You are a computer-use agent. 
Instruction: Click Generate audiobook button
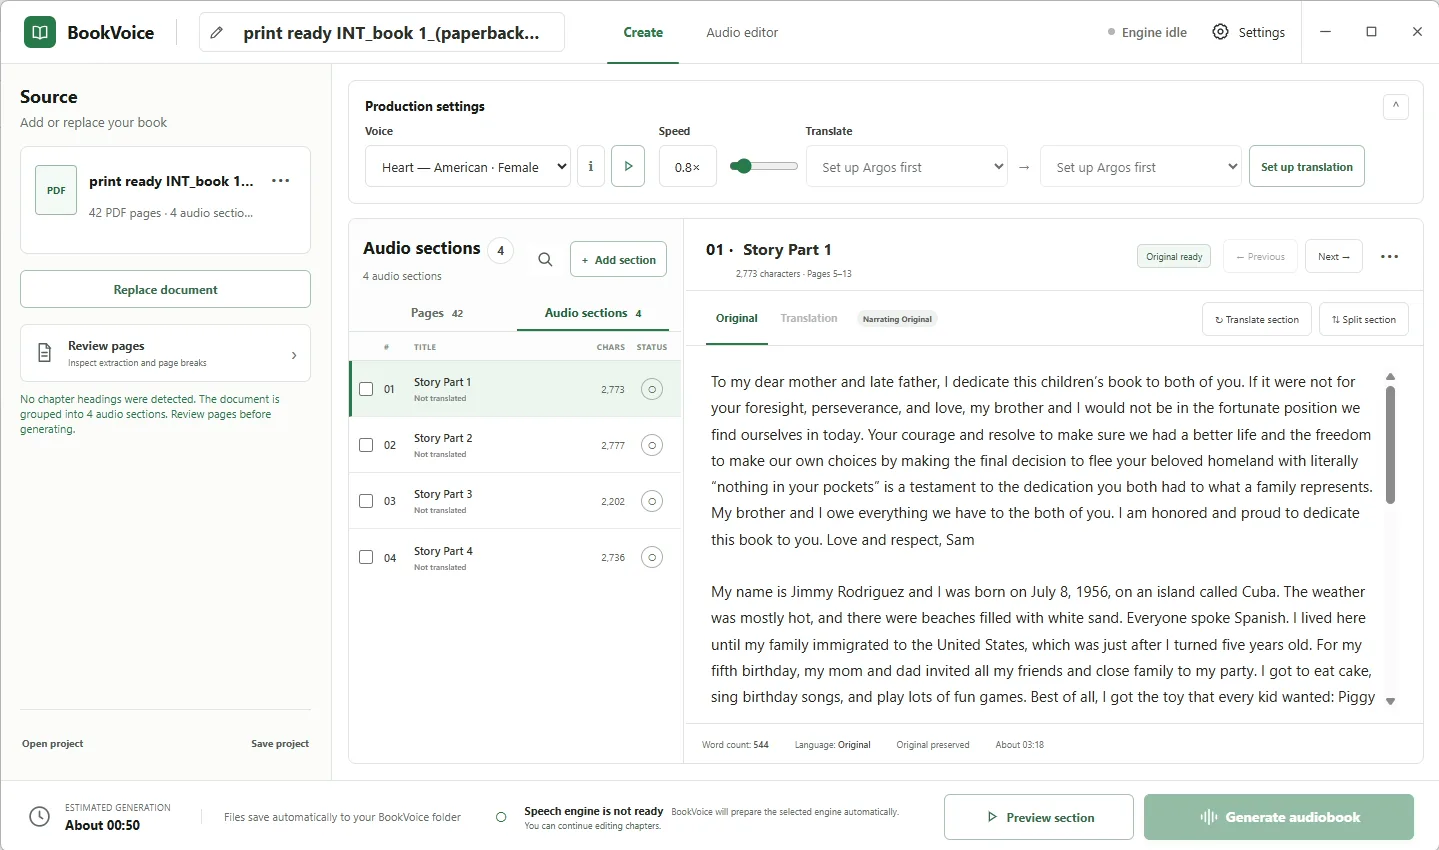pos(1279,817)
